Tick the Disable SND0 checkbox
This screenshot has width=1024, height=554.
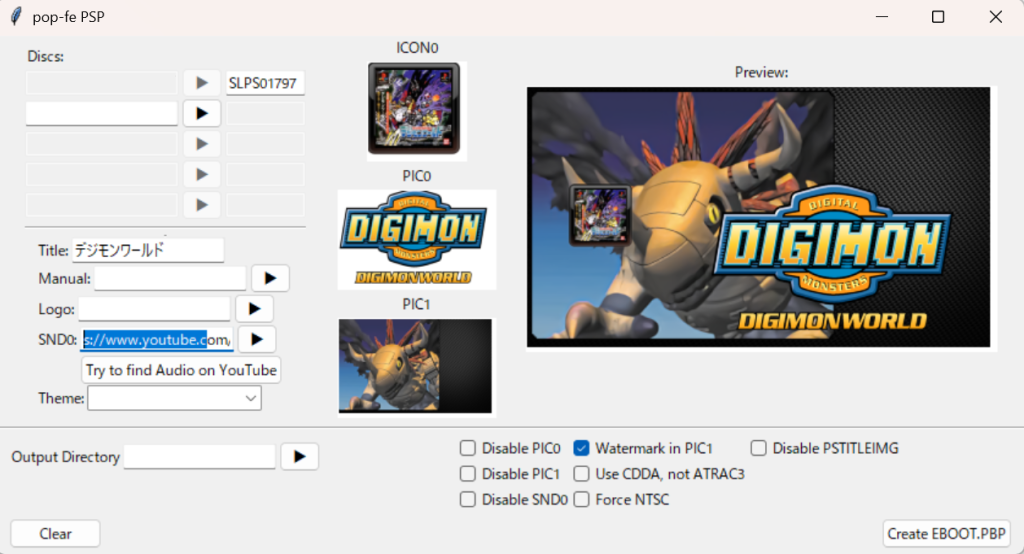click(x=468, y=499)
